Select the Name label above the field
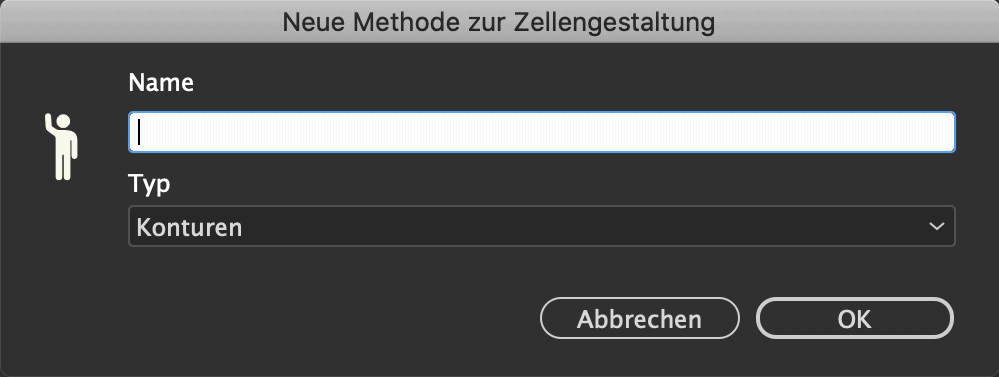The width and height of the screenshot is (999, 377). pos(161,83)
